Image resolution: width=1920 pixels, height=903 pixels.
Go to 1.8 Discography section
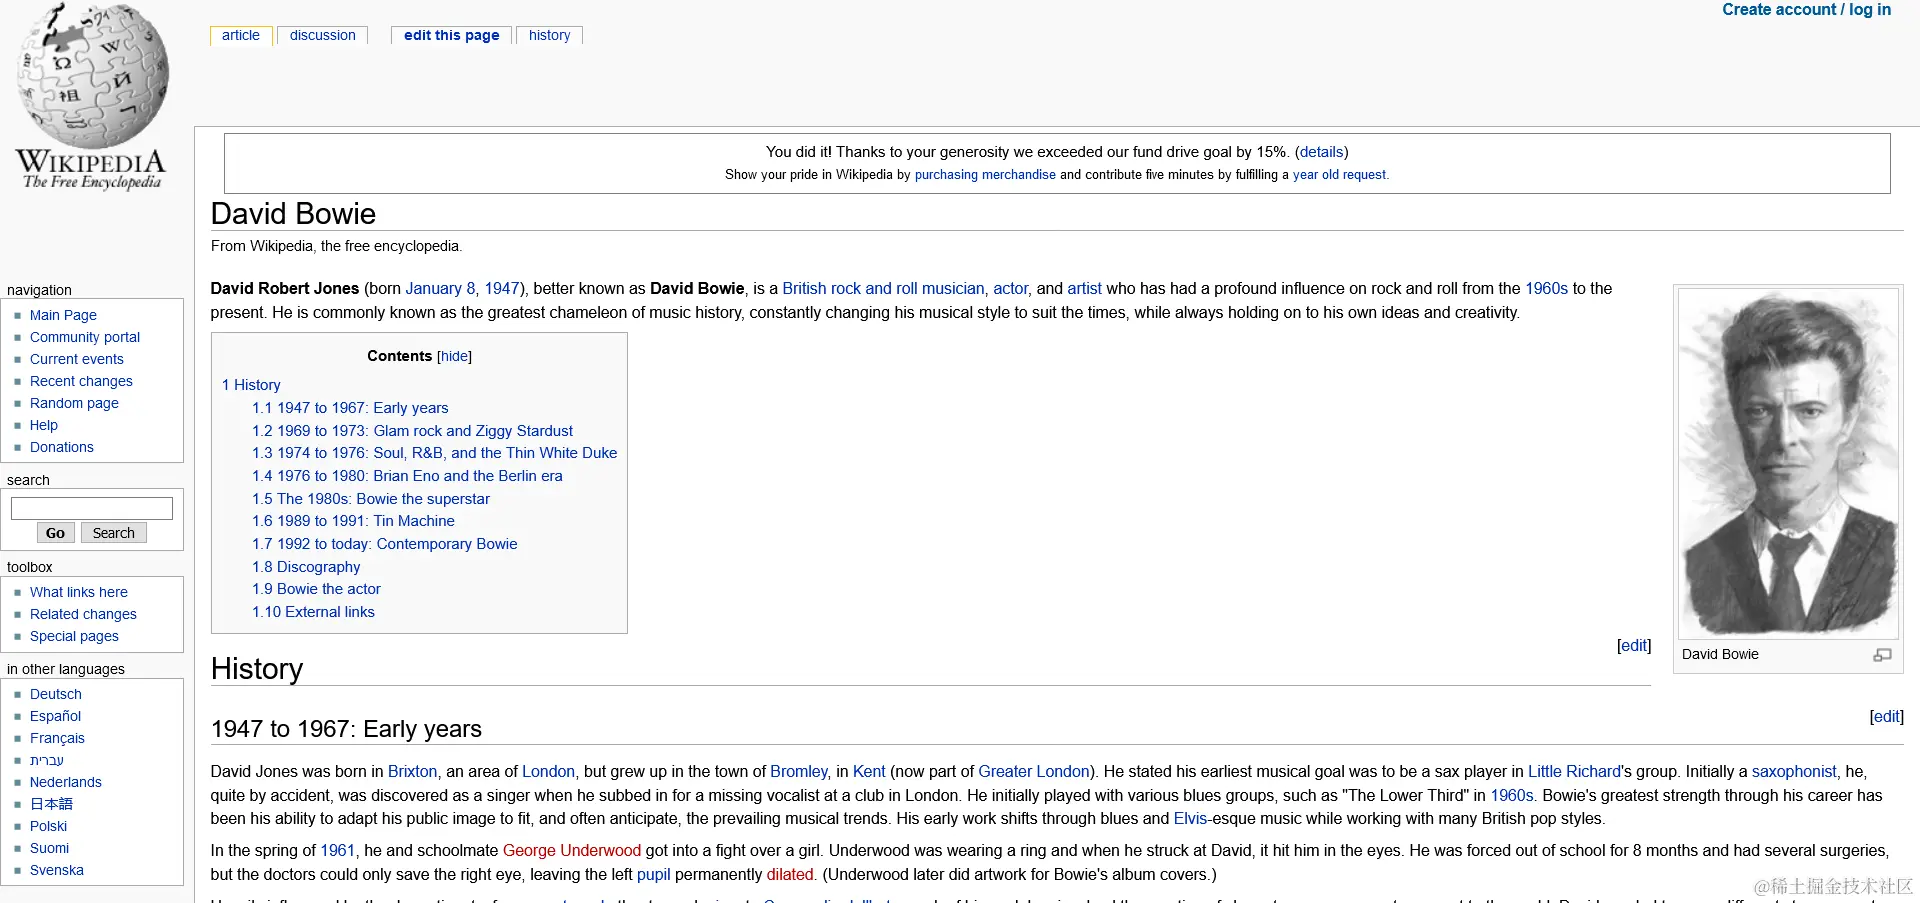pyautogui.click(x=306, y=567)
